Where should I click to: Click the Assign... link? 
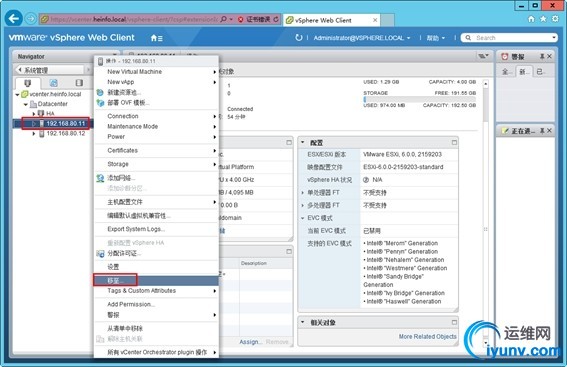(x=250, y=342)
